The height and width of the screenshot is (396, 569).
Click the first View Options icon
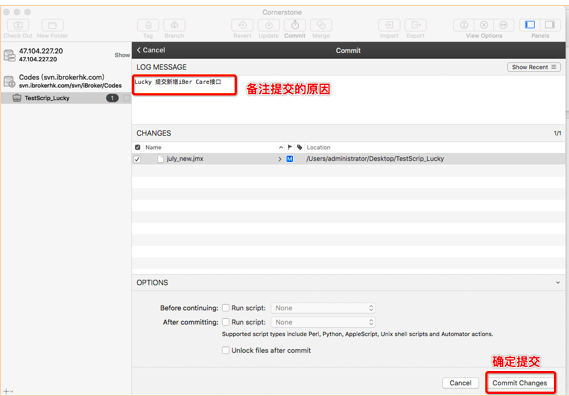[464, 25]
